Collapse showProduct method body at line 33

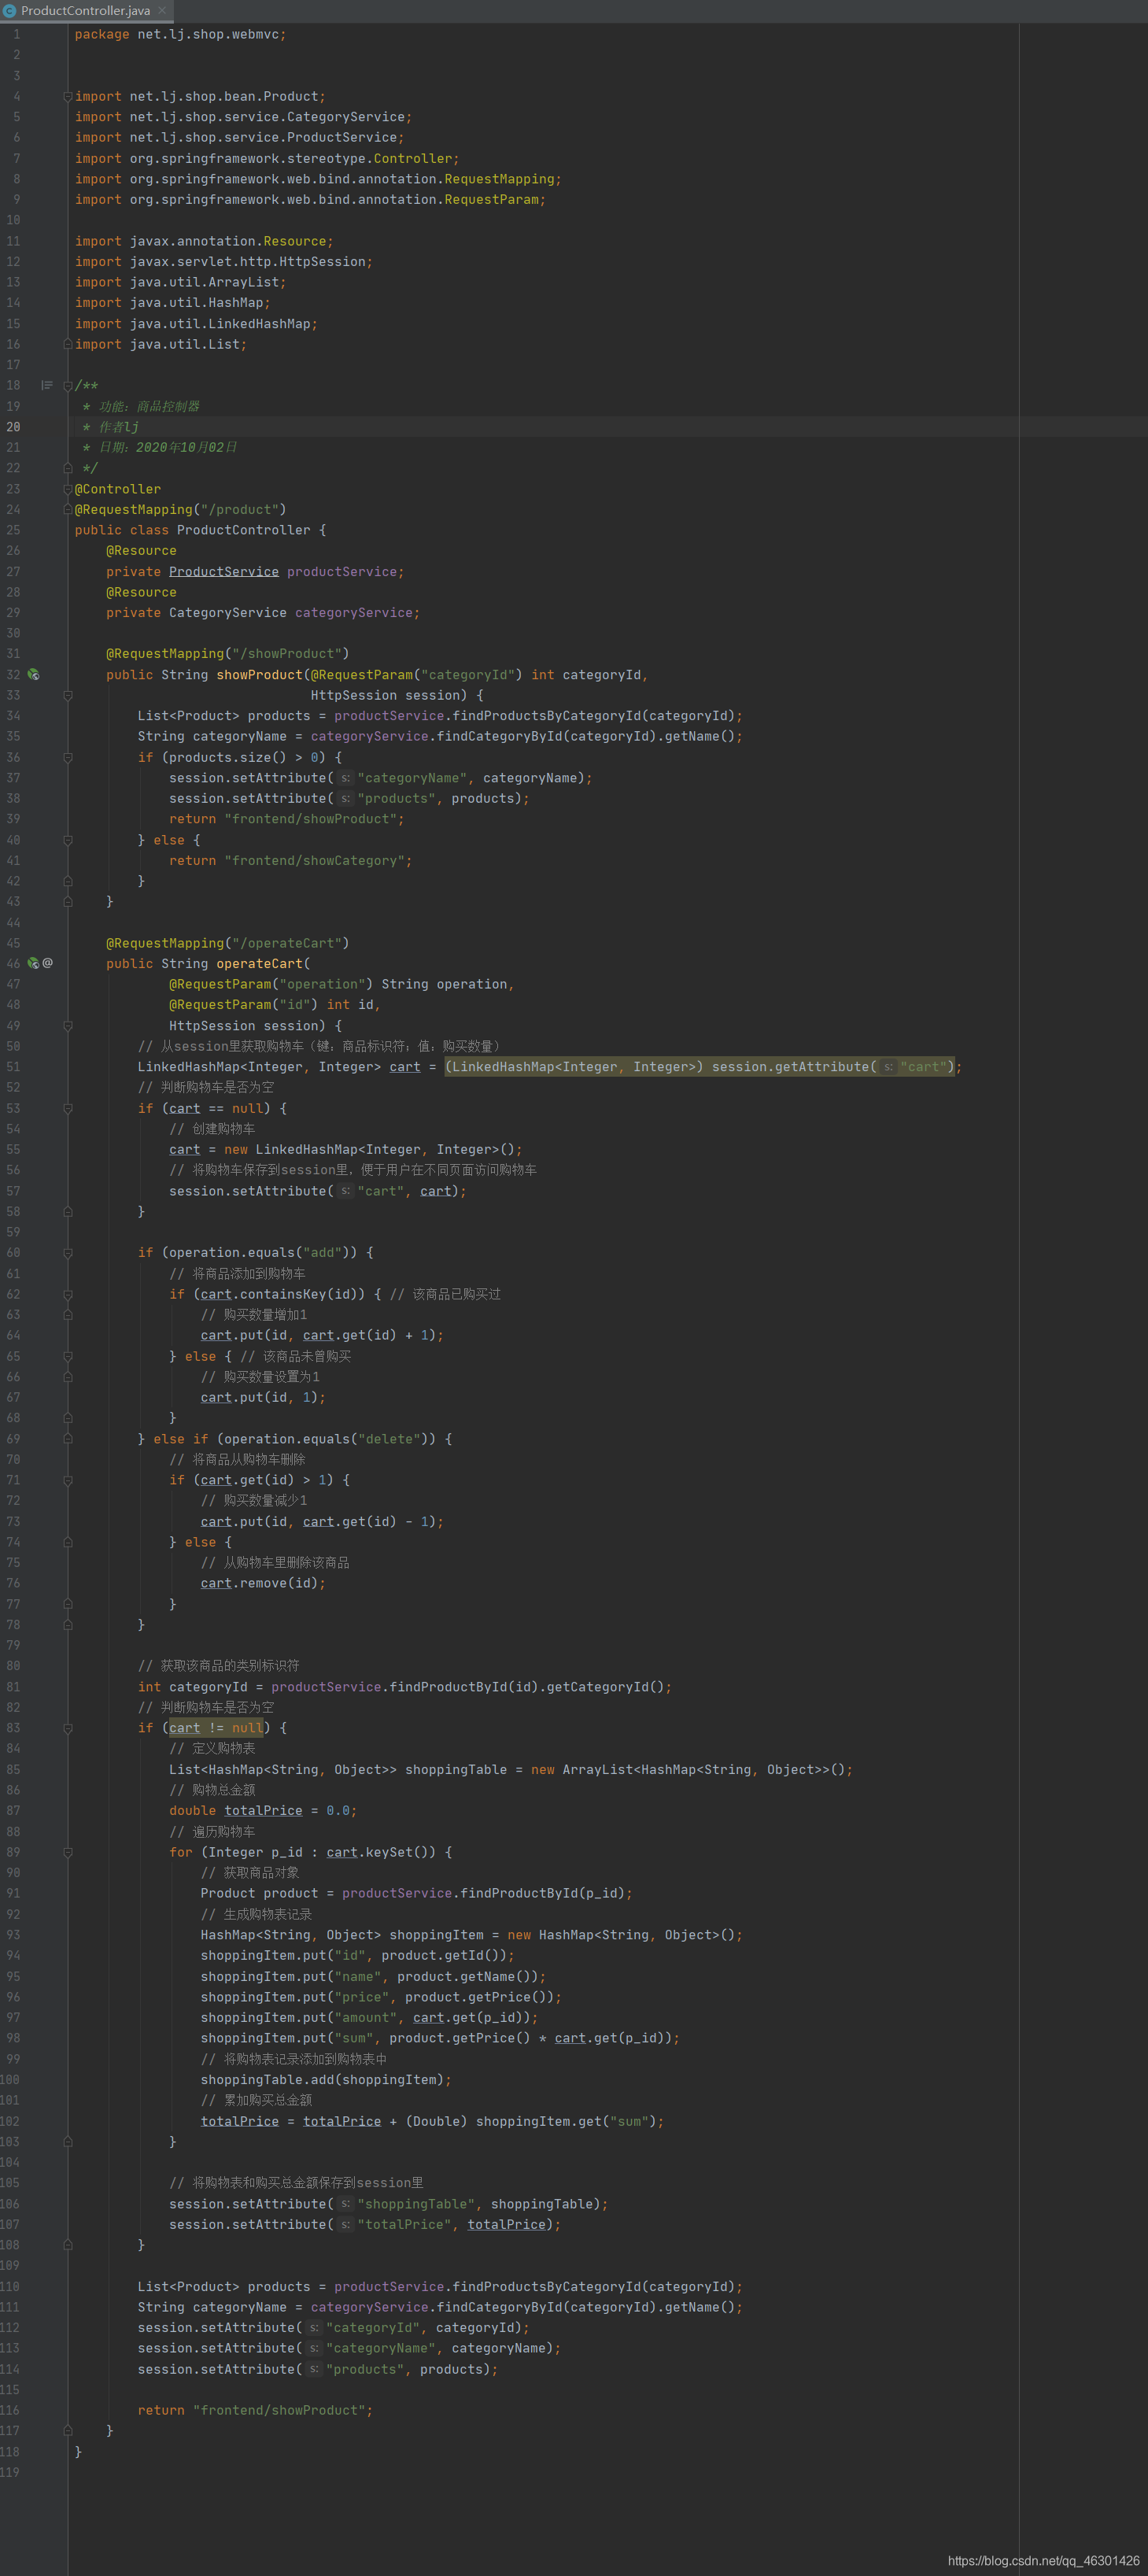pos(67,695)
